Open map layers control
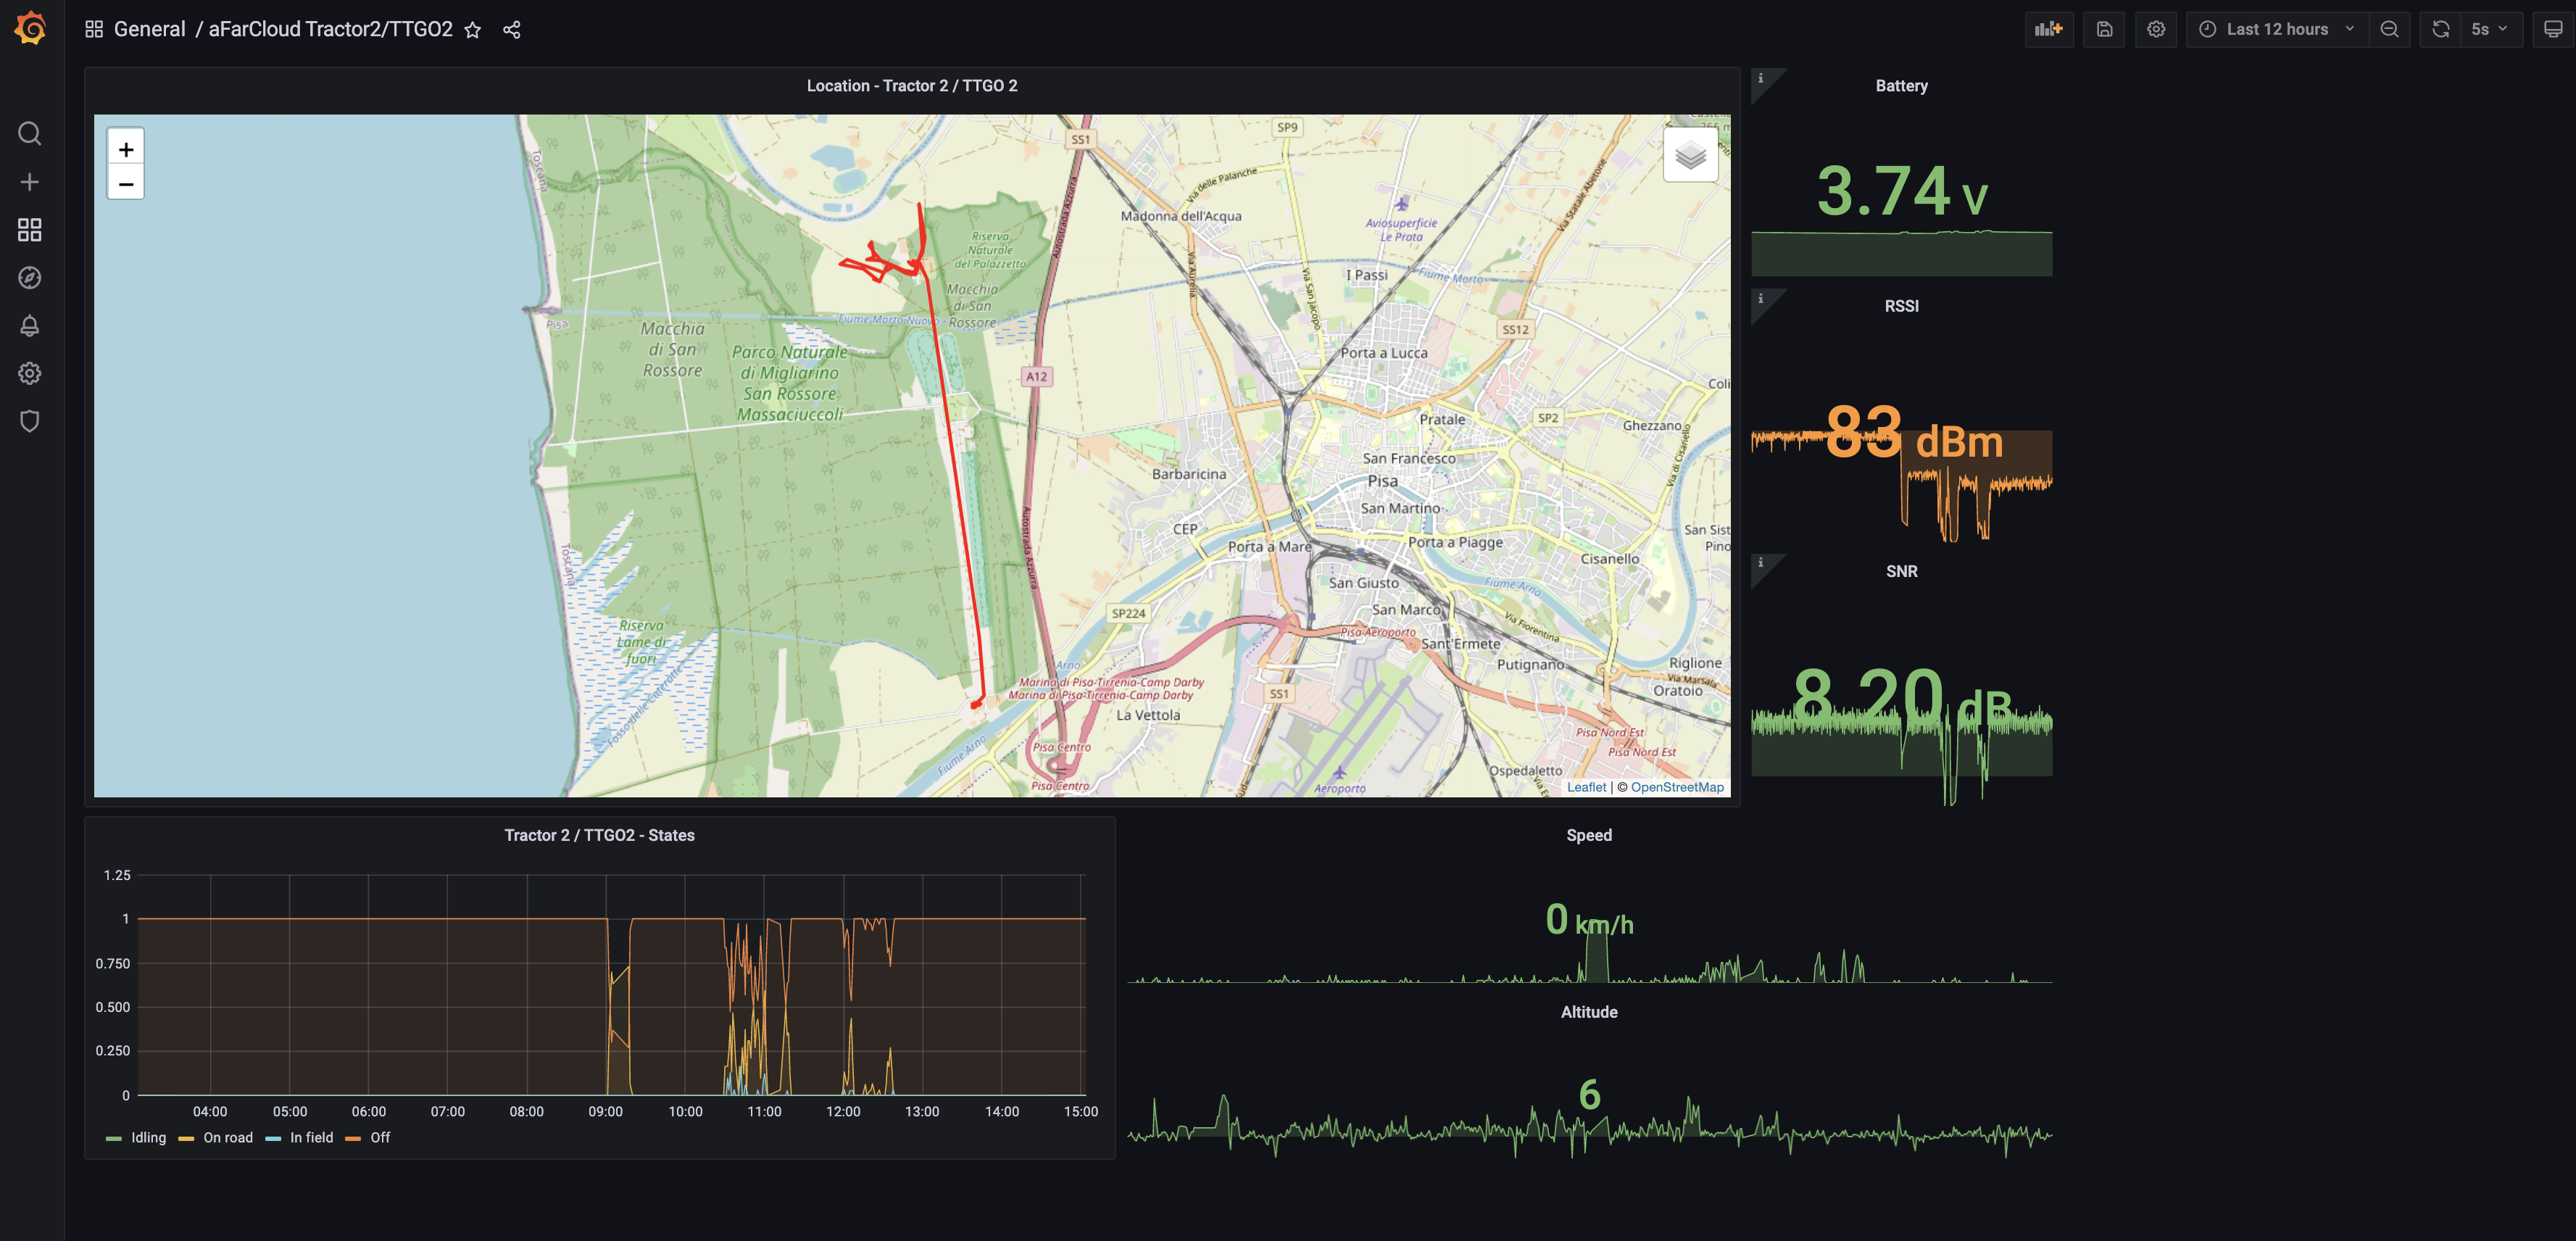The height and width of the screenshot is (1241, 2576). (x=1690, y=155)
